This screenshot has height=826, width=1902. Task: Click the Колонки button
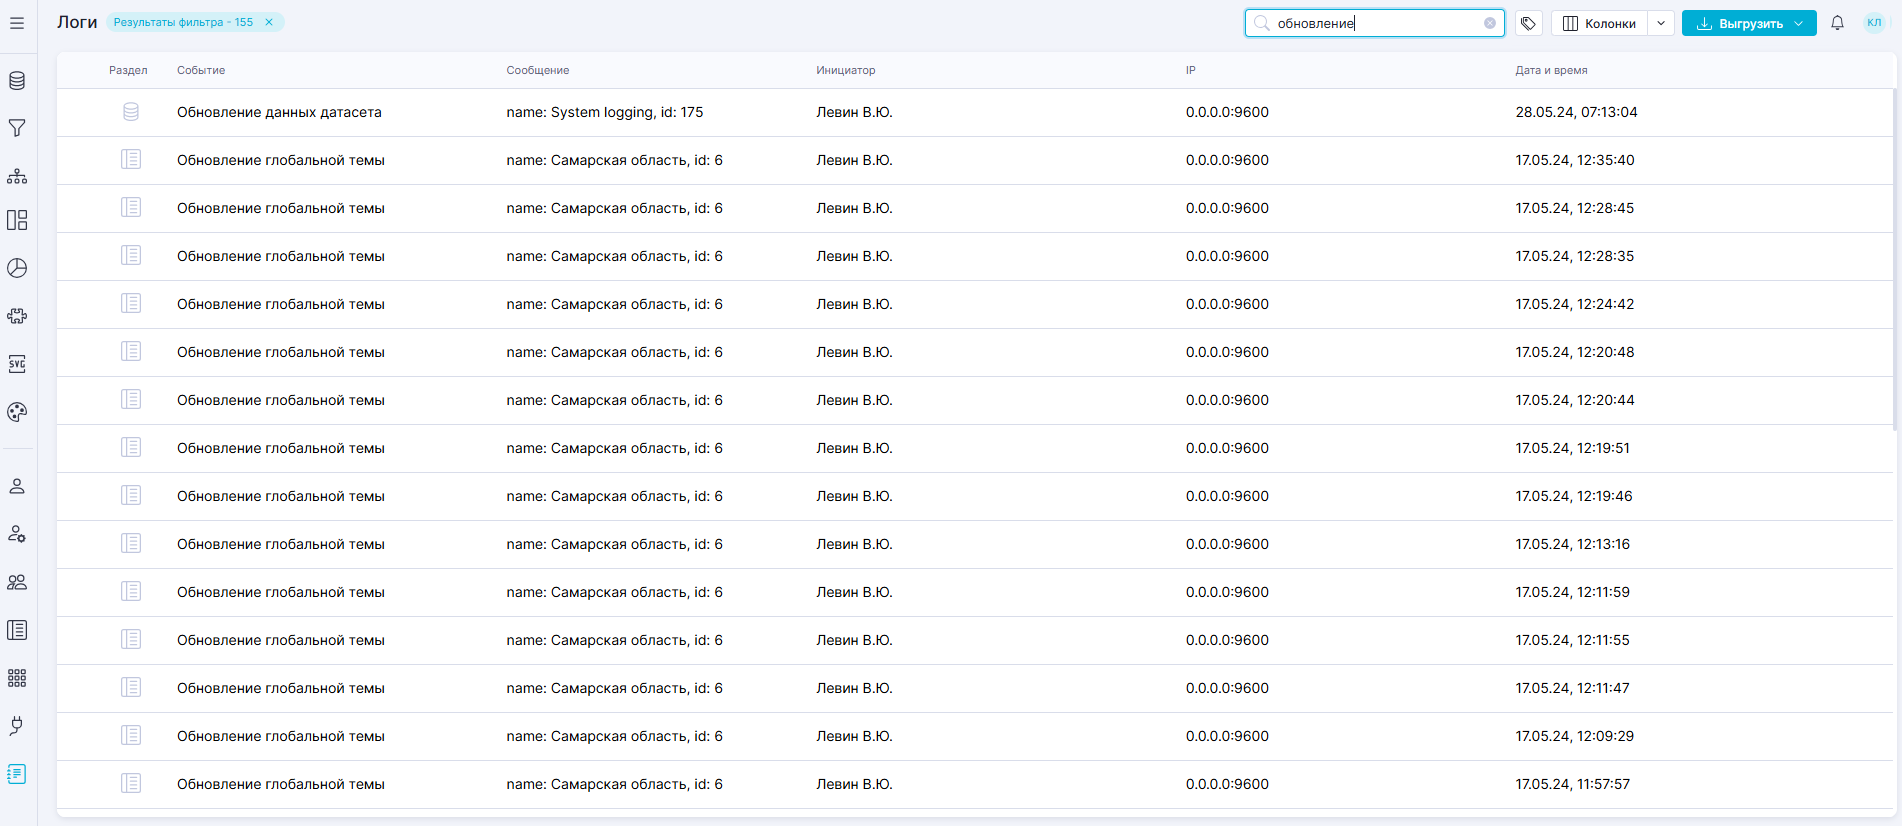click(x=1599, y=23)
